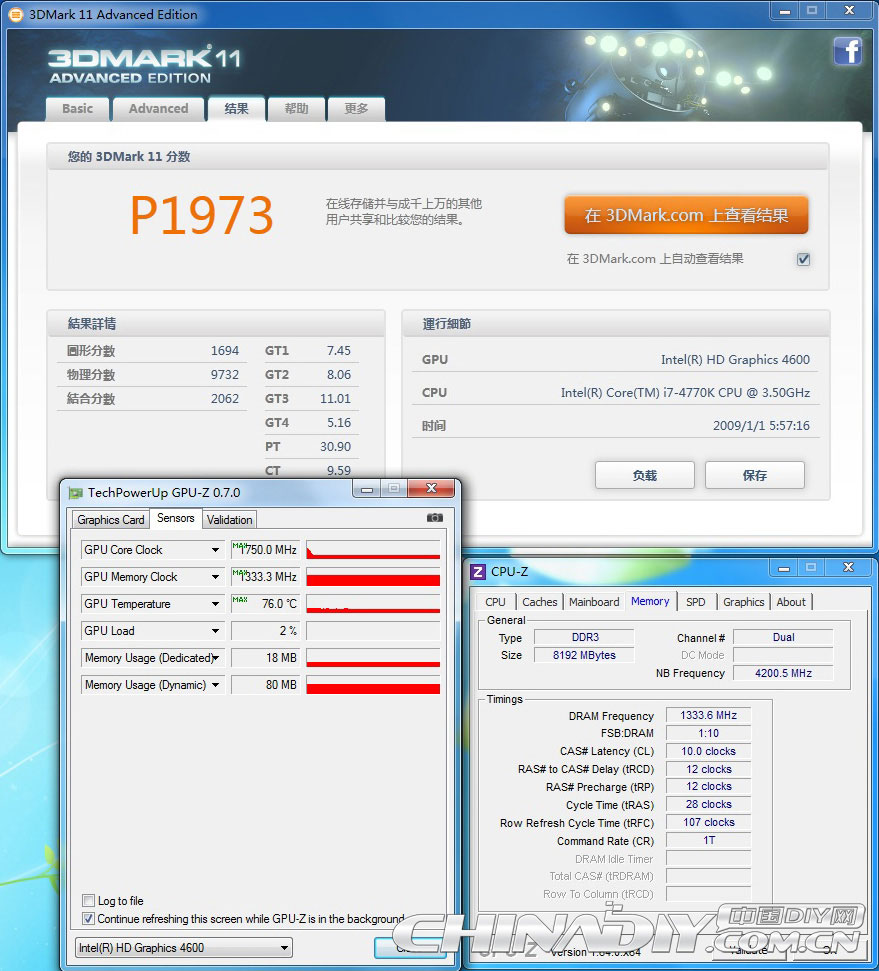Open the 更多 tab in 3DMark

tap(356, 109)
